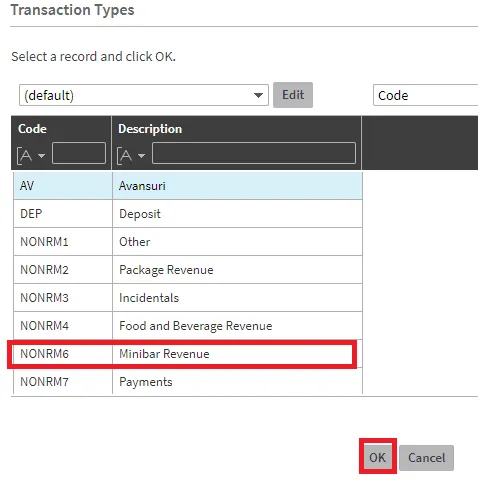Open the Code column filter operator dropdown

[31, 156]
